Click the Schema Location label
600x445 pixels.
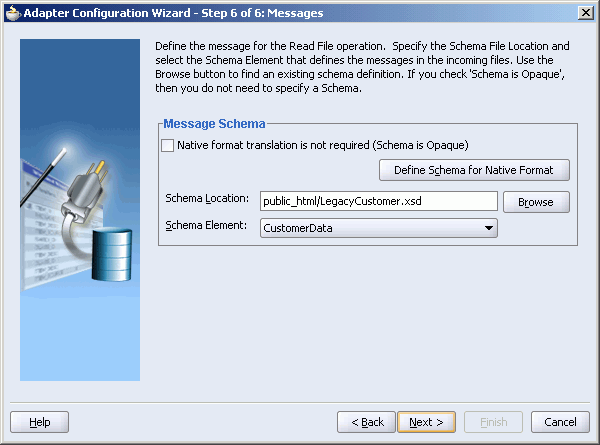point(207,199)
